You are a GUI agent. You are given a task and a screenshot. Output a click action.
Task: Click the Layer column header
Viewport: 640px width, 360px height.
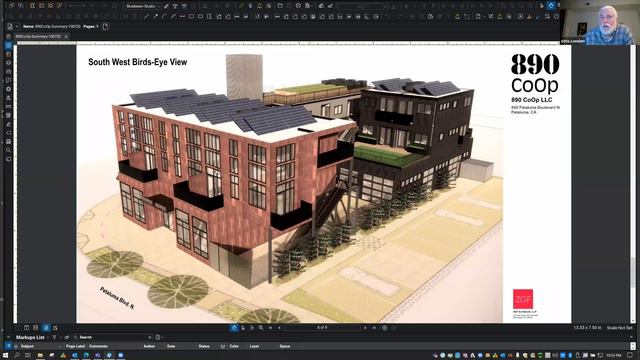point(254,346)
